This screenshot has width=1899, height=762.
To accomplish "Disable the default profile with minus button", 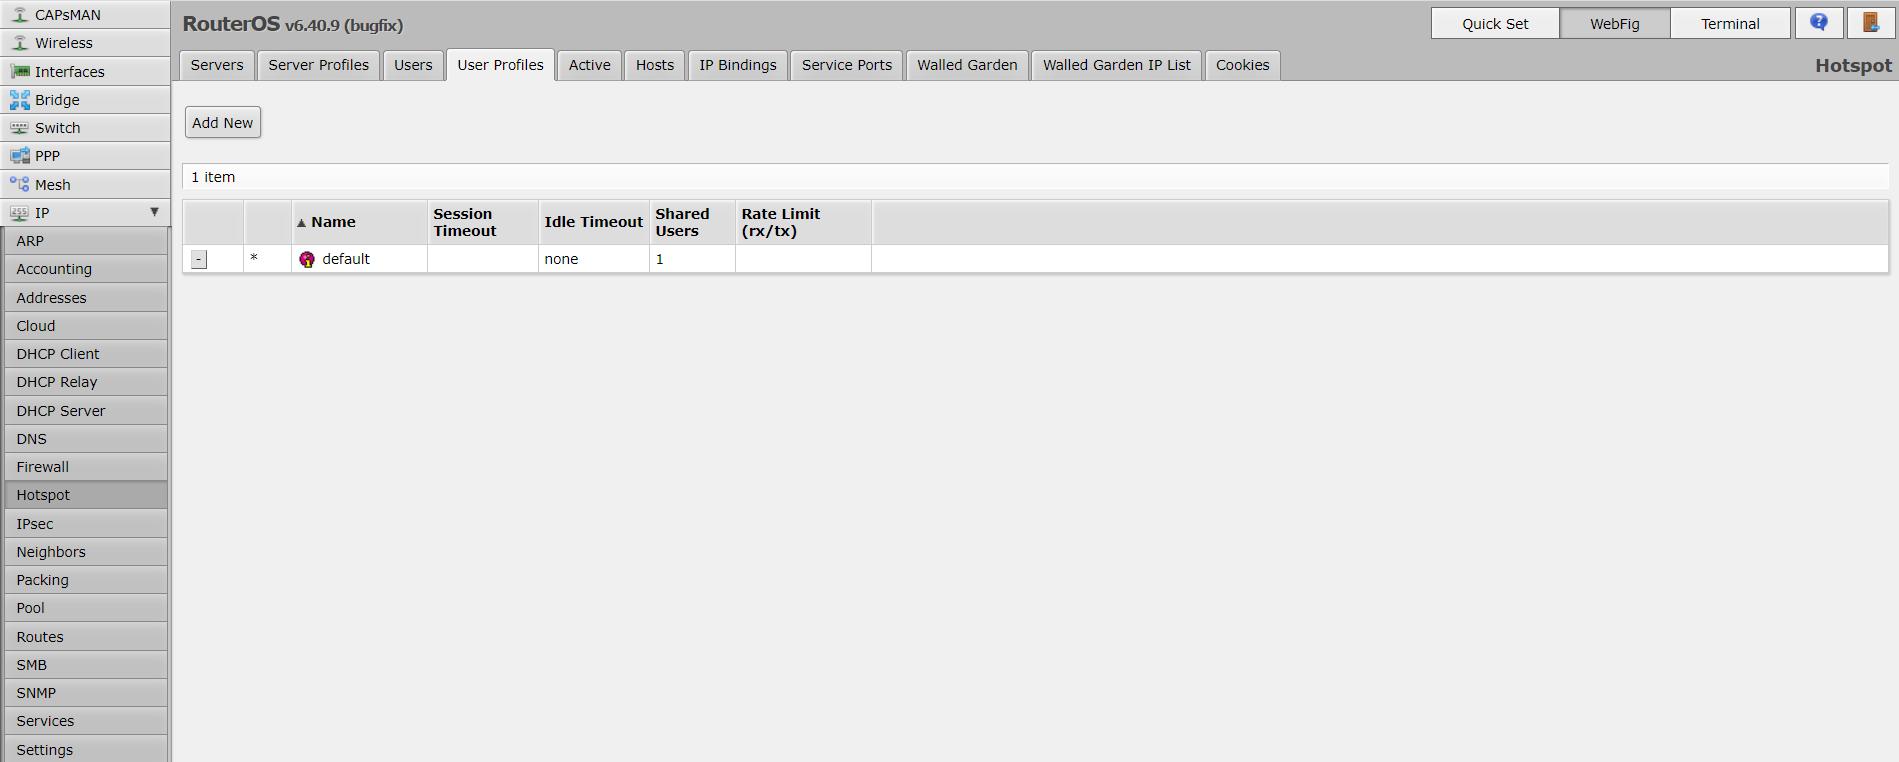I will (199, 260).
